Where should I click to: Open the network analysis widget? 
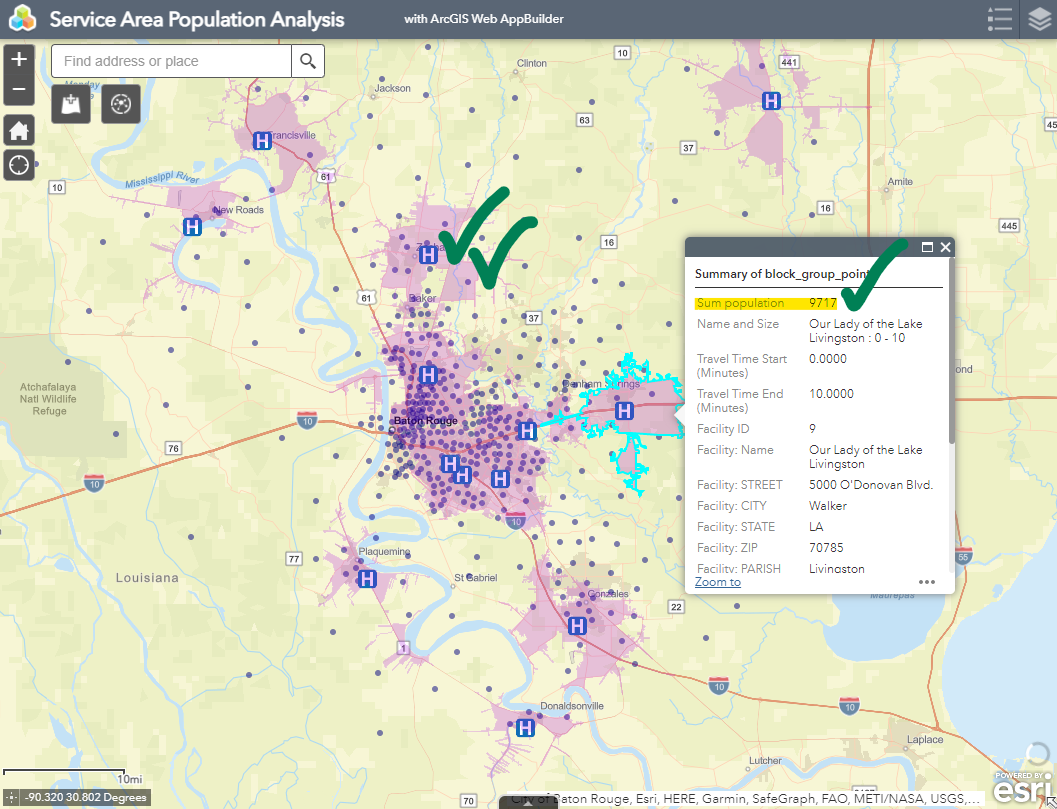point(120,104)
